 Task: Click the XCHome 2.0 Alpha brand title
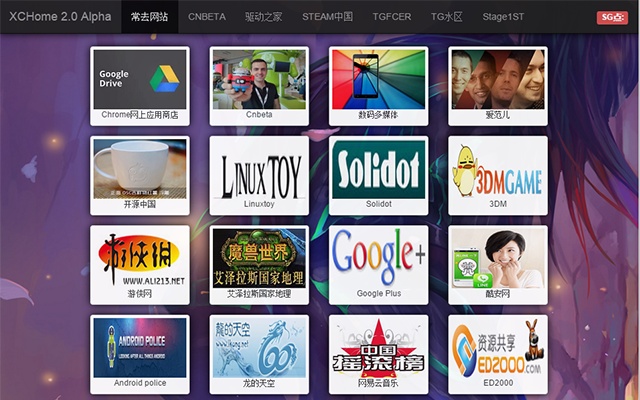coord(60,17)
